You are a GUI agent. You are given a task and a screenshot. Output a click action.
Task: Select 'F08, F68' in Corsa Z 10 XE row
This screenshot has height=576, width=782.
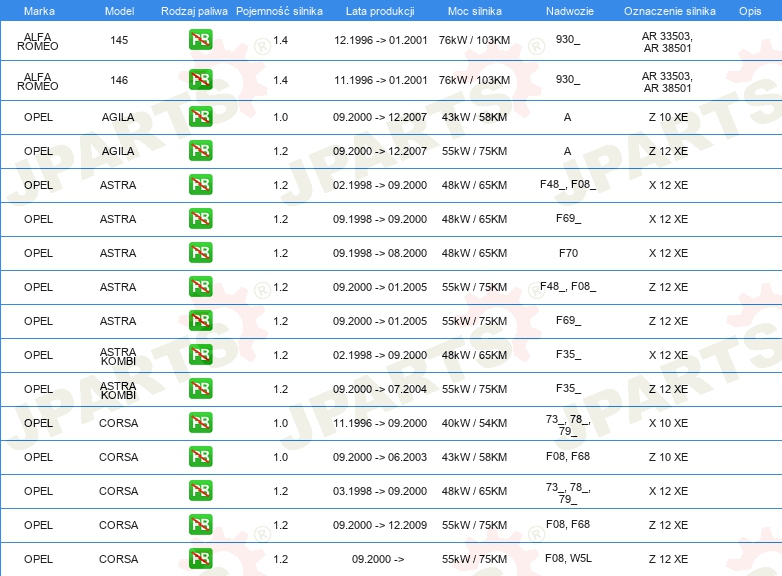568,456
